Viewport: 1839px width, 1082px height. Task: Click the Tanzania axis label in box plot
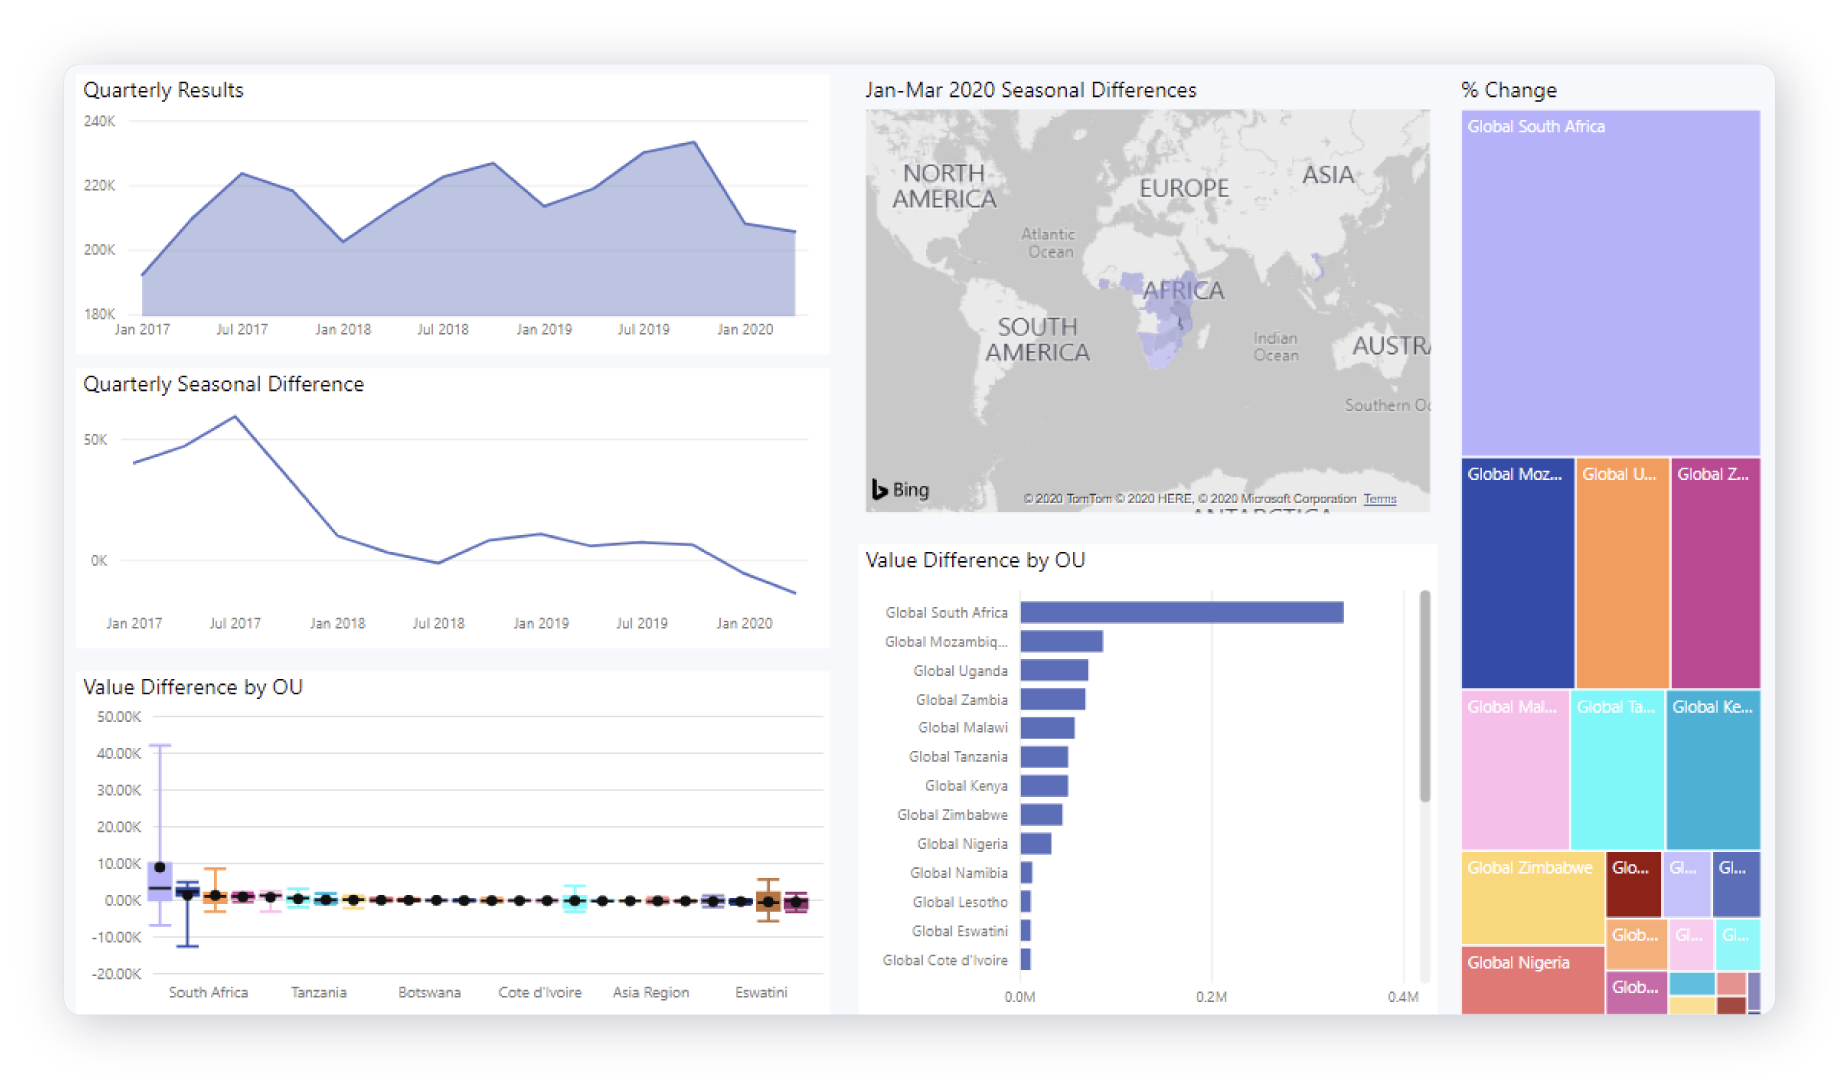[319, 992]
